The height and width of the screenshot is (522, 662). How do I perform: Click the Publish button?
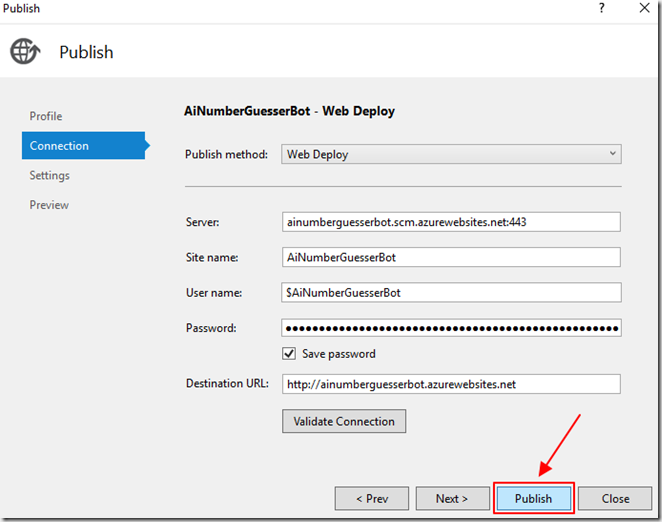(x=534, y=499)
